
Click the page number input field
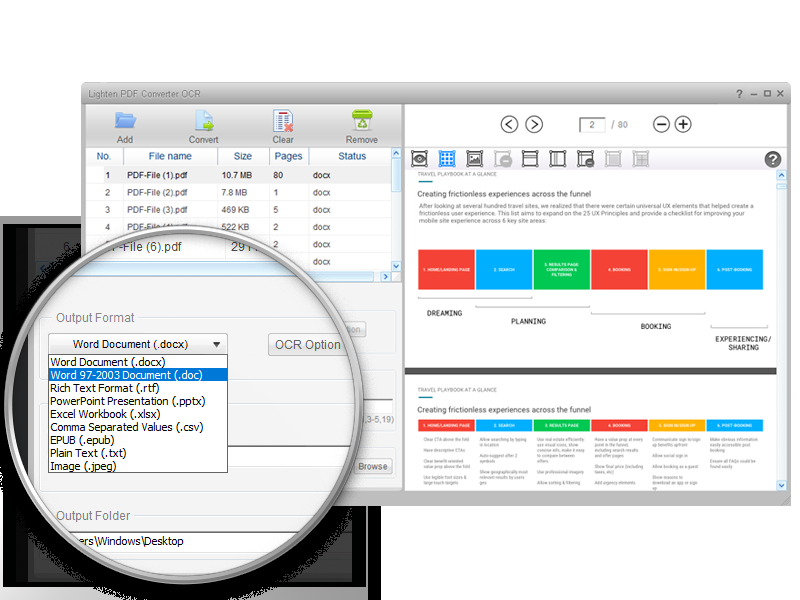click(x=592, y=124)
